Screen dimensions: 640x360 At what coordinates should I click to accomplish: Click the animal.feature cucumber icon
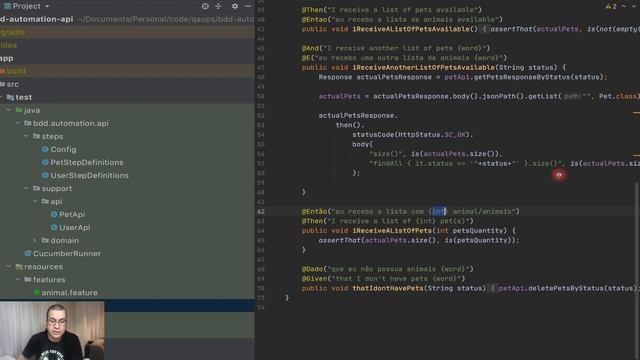pos(36,293)
